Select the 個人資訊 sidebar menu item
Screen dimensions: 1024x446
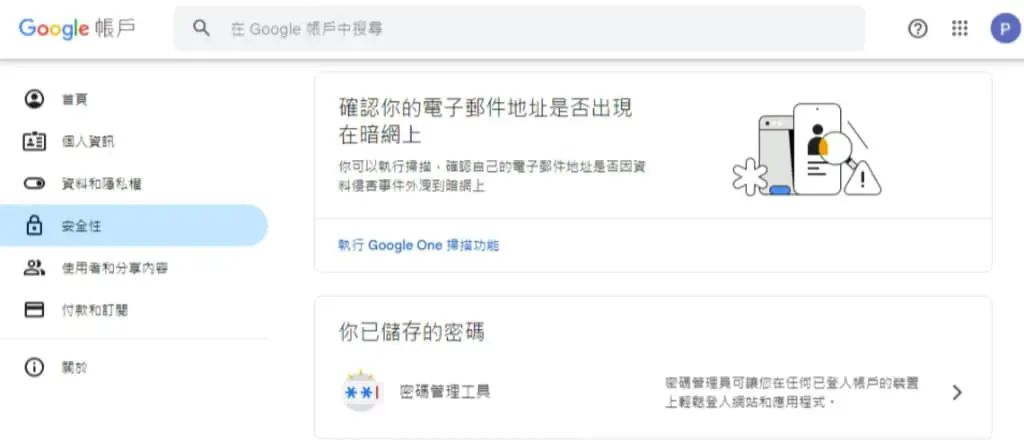pos(133,142)
